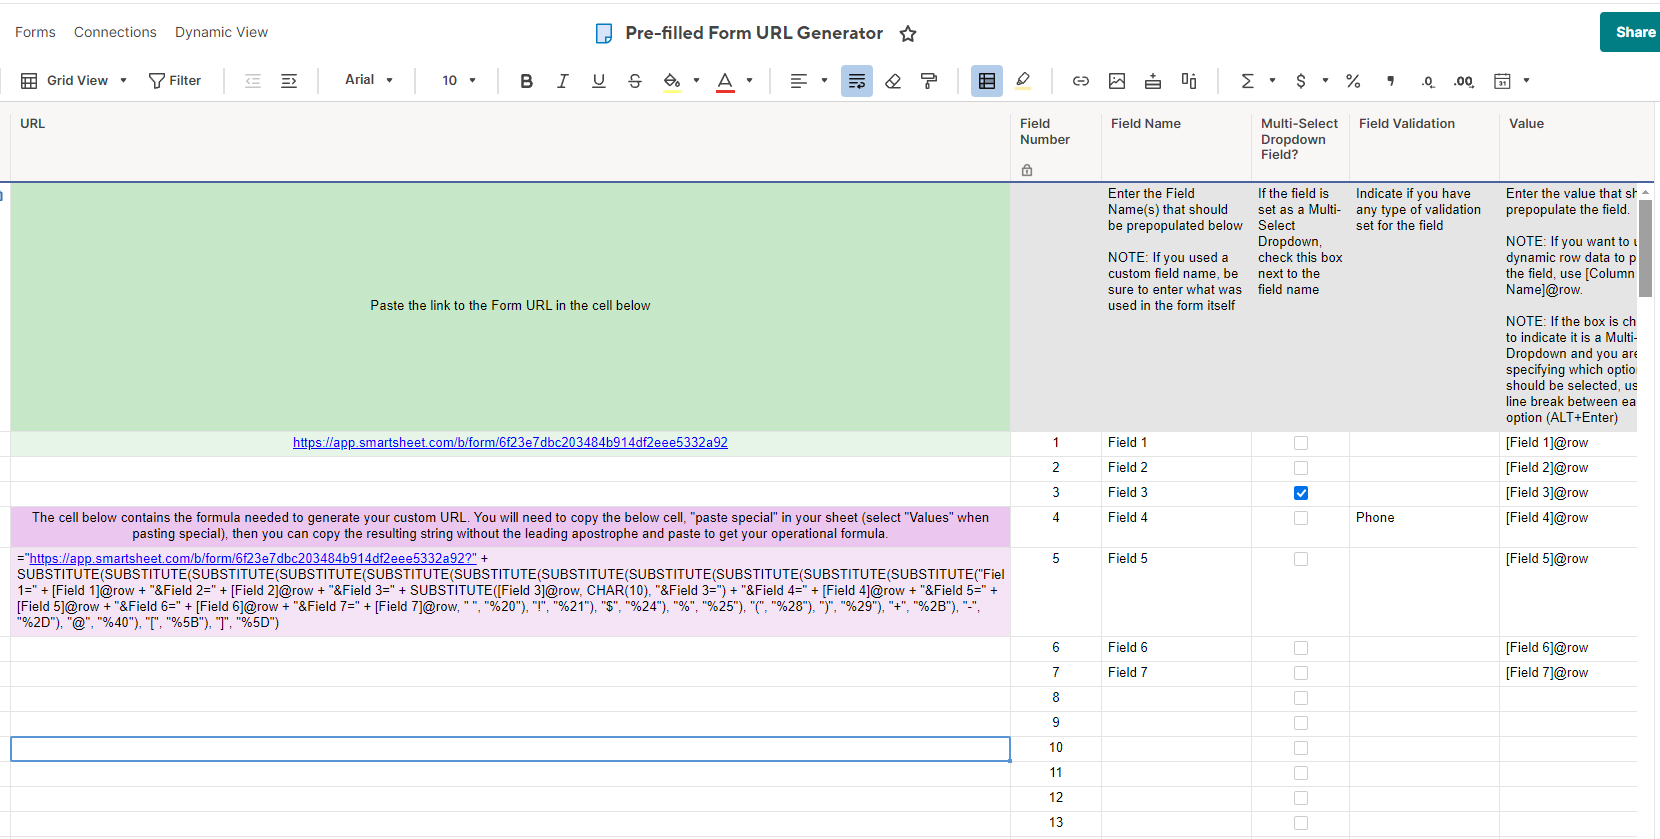Open the Arial font dropdown
This screenshot has height=839, width=1660.
pos(369,80)
